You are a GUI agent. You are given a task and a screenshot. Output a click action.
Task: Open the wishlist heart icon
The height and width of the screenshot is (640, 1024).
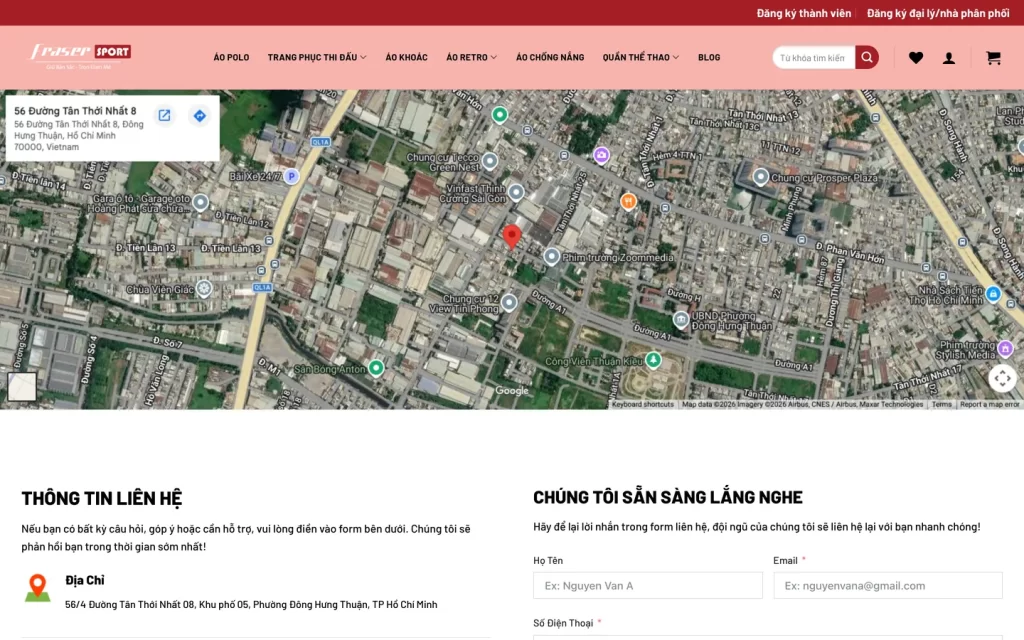(916, 58)
